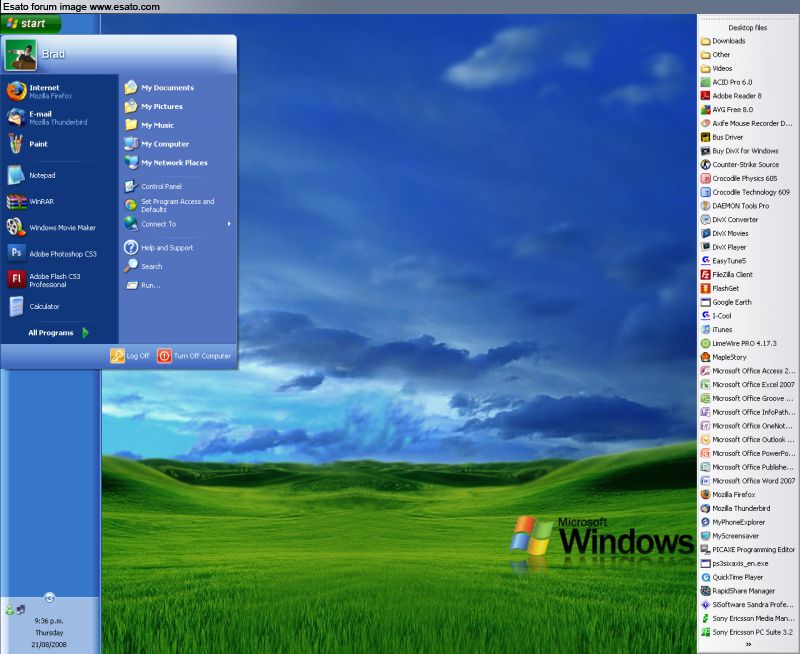Click the 9:36 p.m. taskbar clock
Viewport: 800px width, 654px height.
pyautogui.click(x=49, y=621)
